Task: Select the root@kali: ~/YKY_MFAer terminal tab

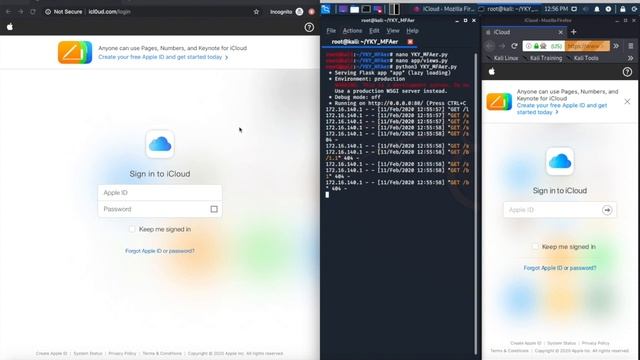Action: point(364,42)
